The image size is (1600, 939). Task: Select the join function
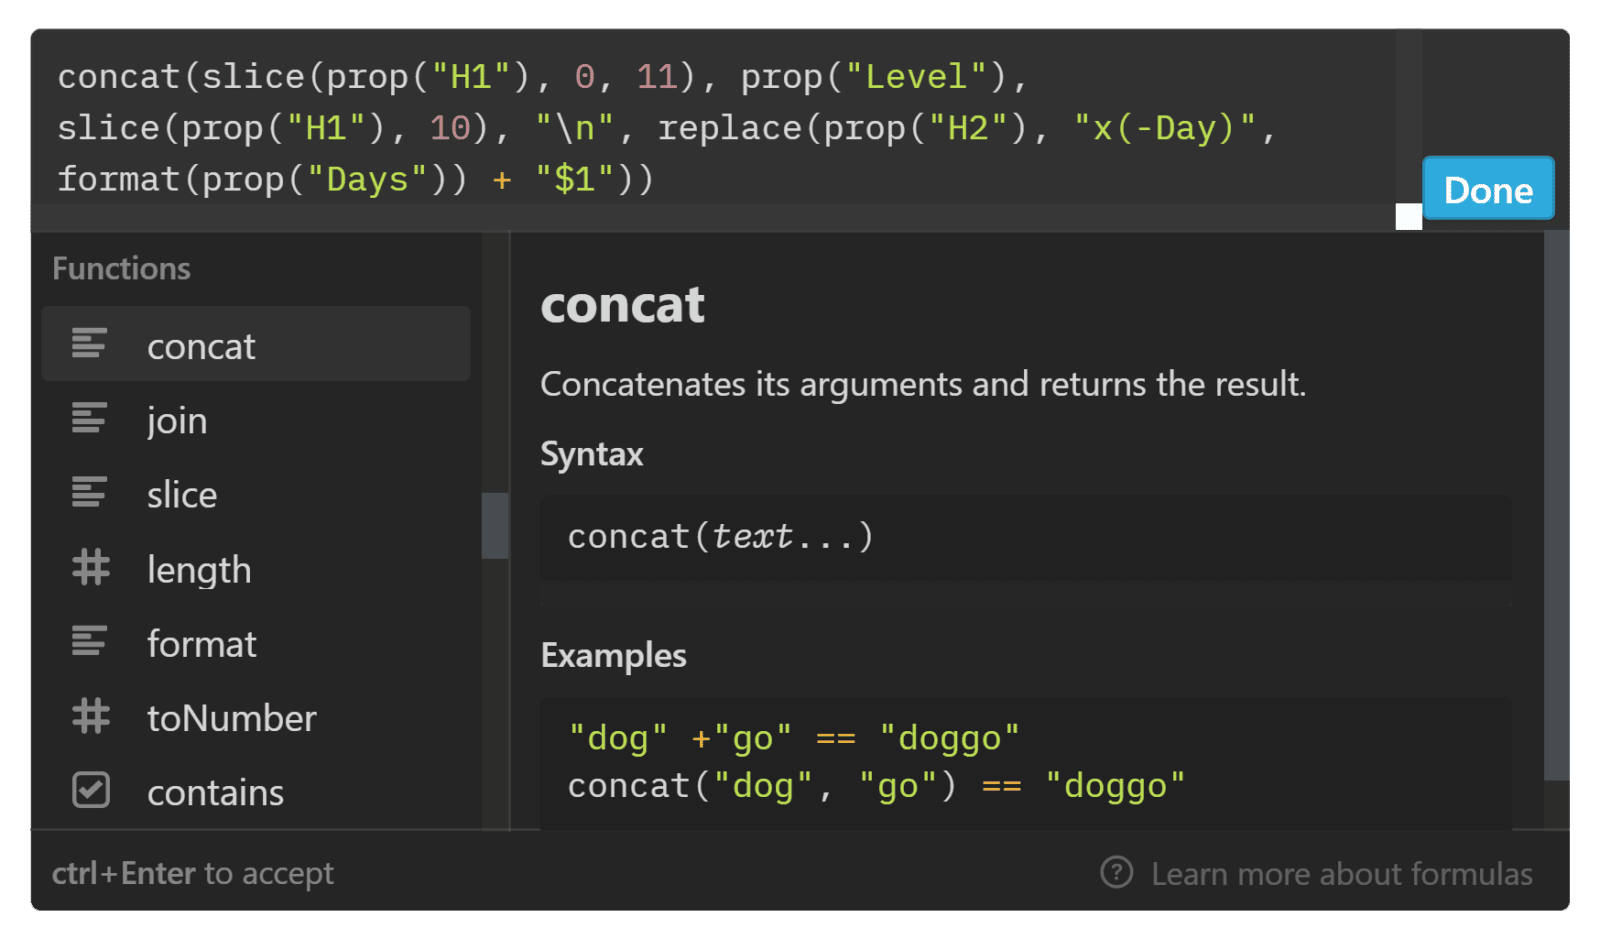pyautogui.click(x=256, y=419)
